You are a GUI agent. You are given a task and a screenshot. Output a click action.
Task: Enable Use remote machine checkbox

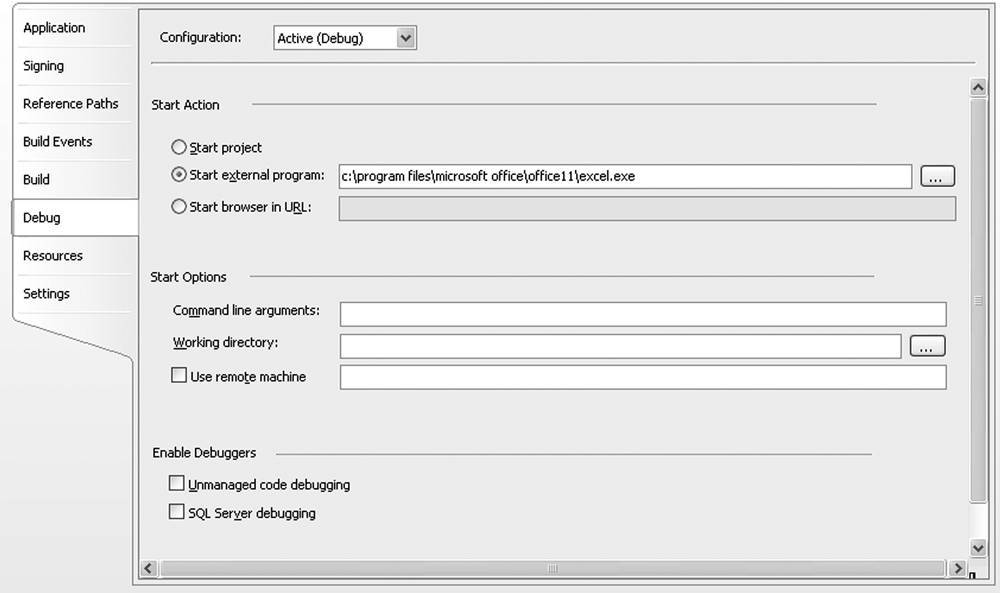(179, 375)
